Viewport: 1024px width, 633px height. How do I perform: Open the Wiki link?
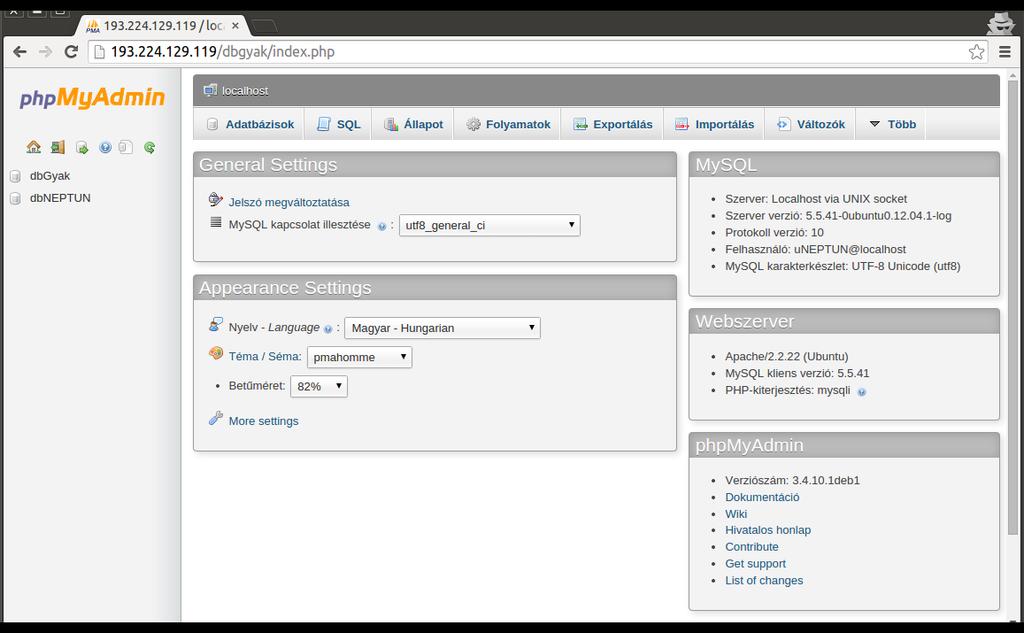pos(736,514)
